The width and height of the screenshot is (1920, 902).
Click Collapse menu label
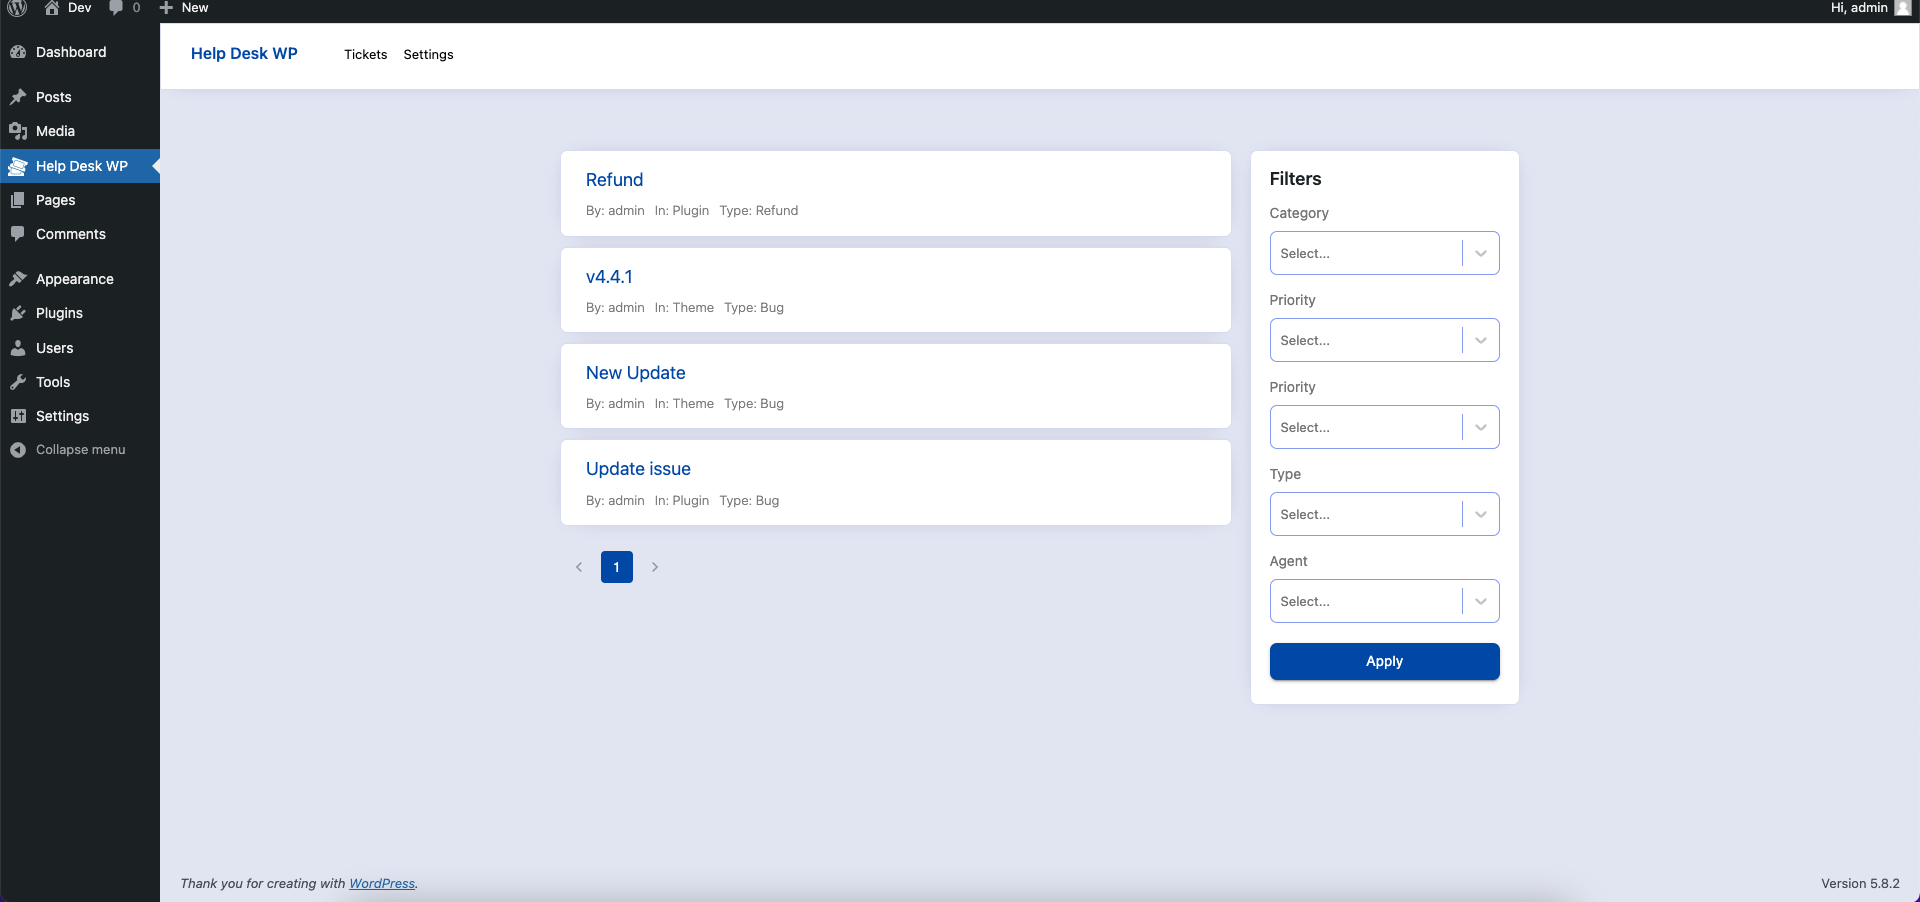coord(81,450)
